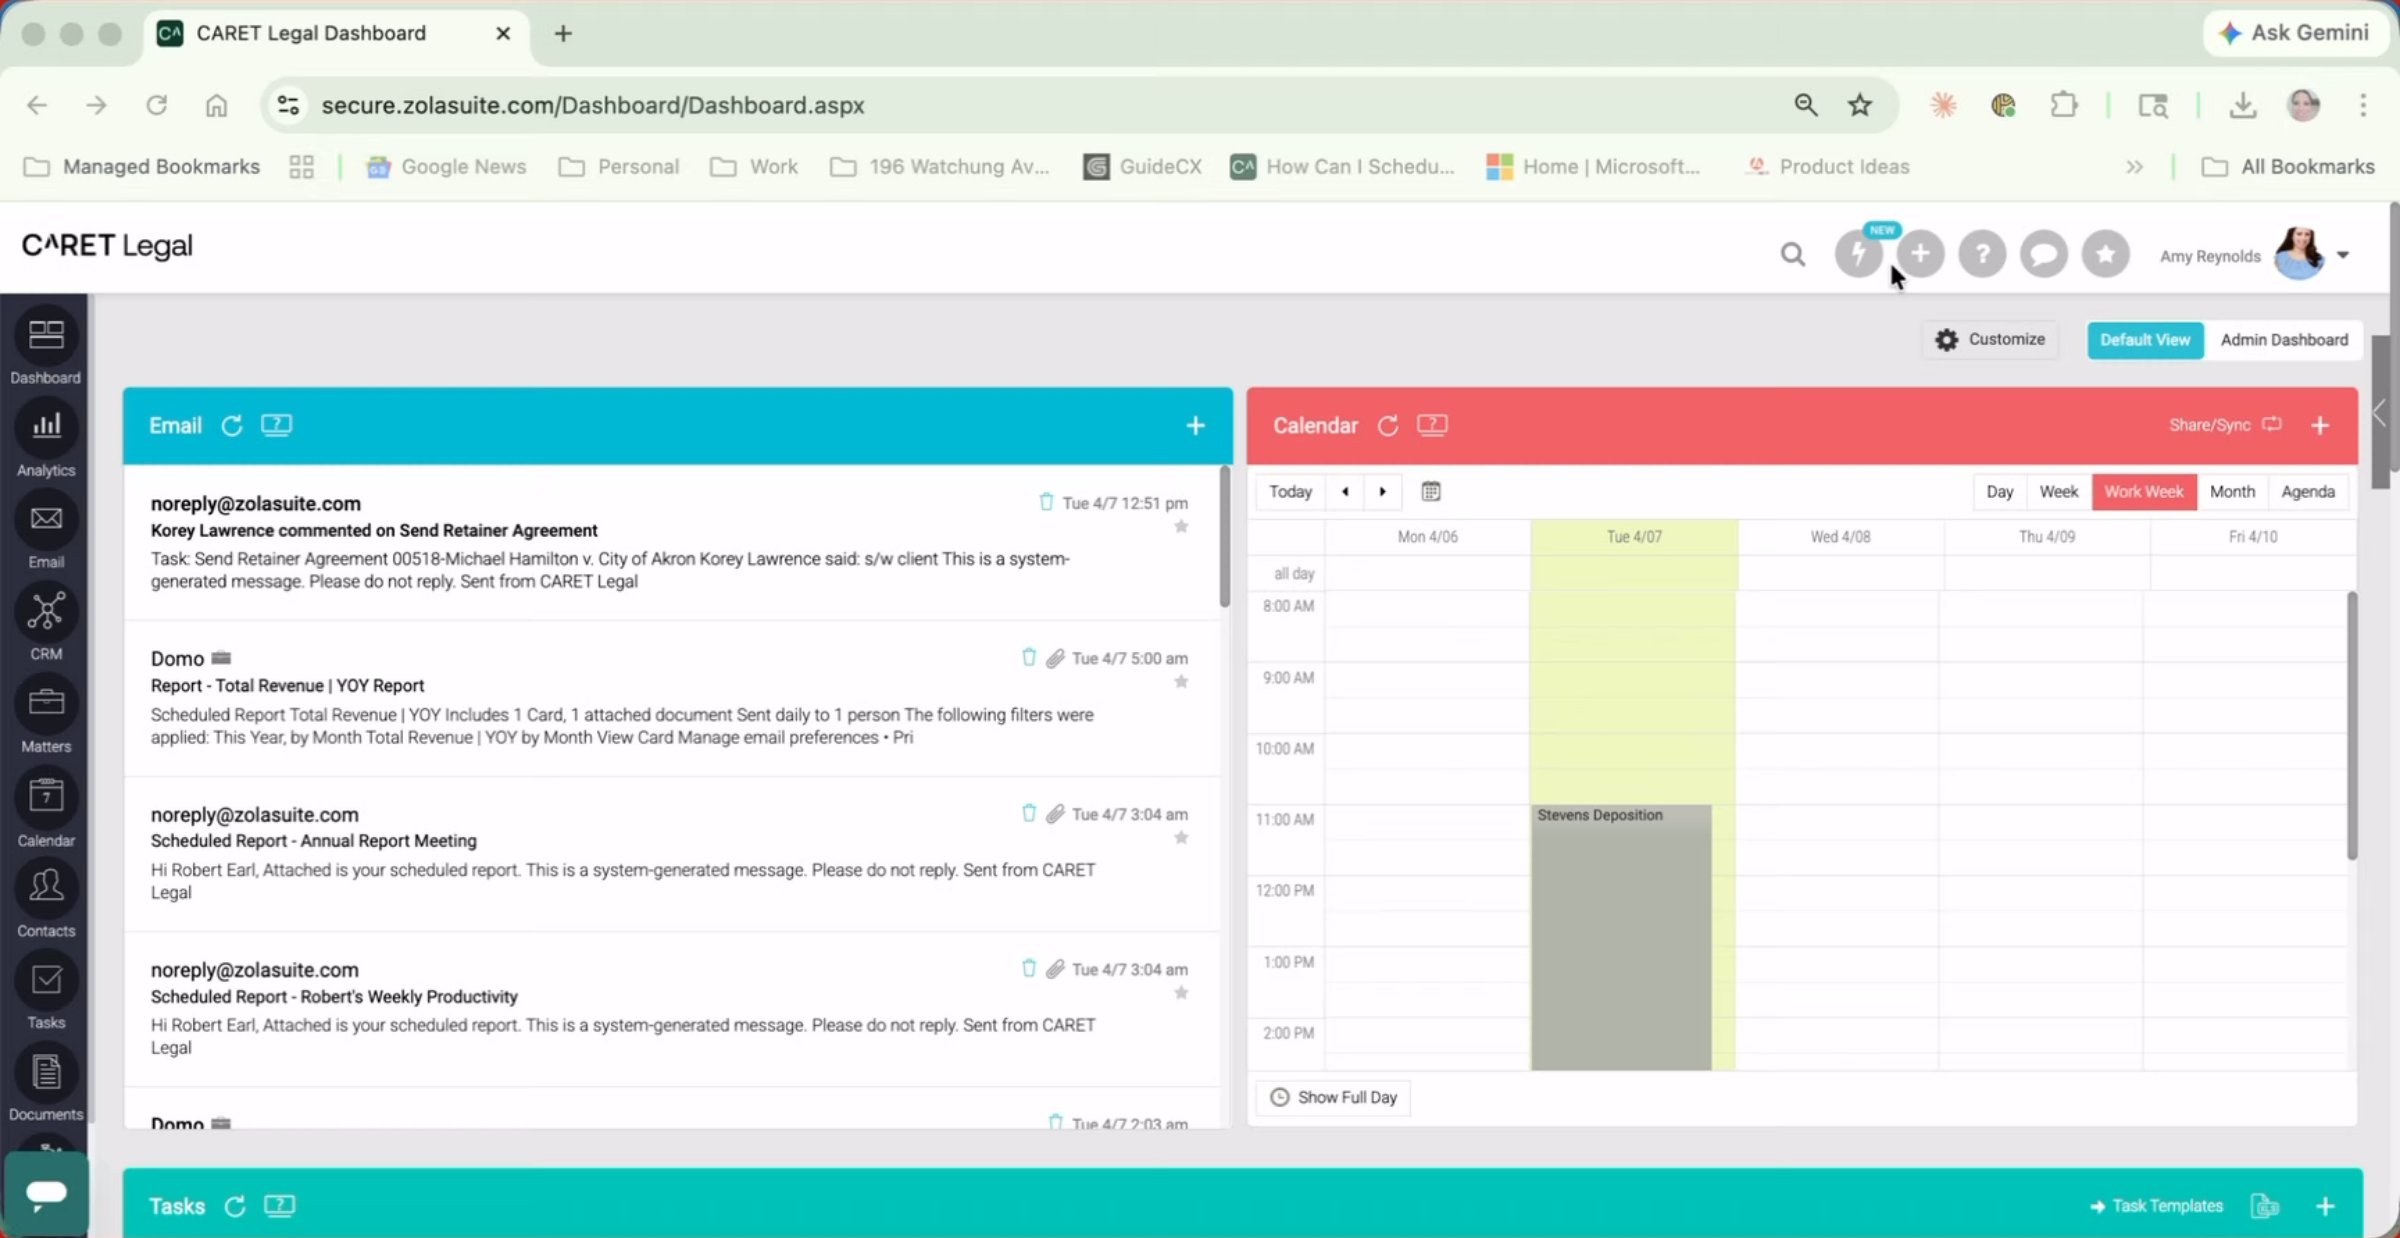Click the Email widget scrollbar
The width and height of the screenshot is (2400, 1238).
pyautogui.click(x=1224, y=536)
